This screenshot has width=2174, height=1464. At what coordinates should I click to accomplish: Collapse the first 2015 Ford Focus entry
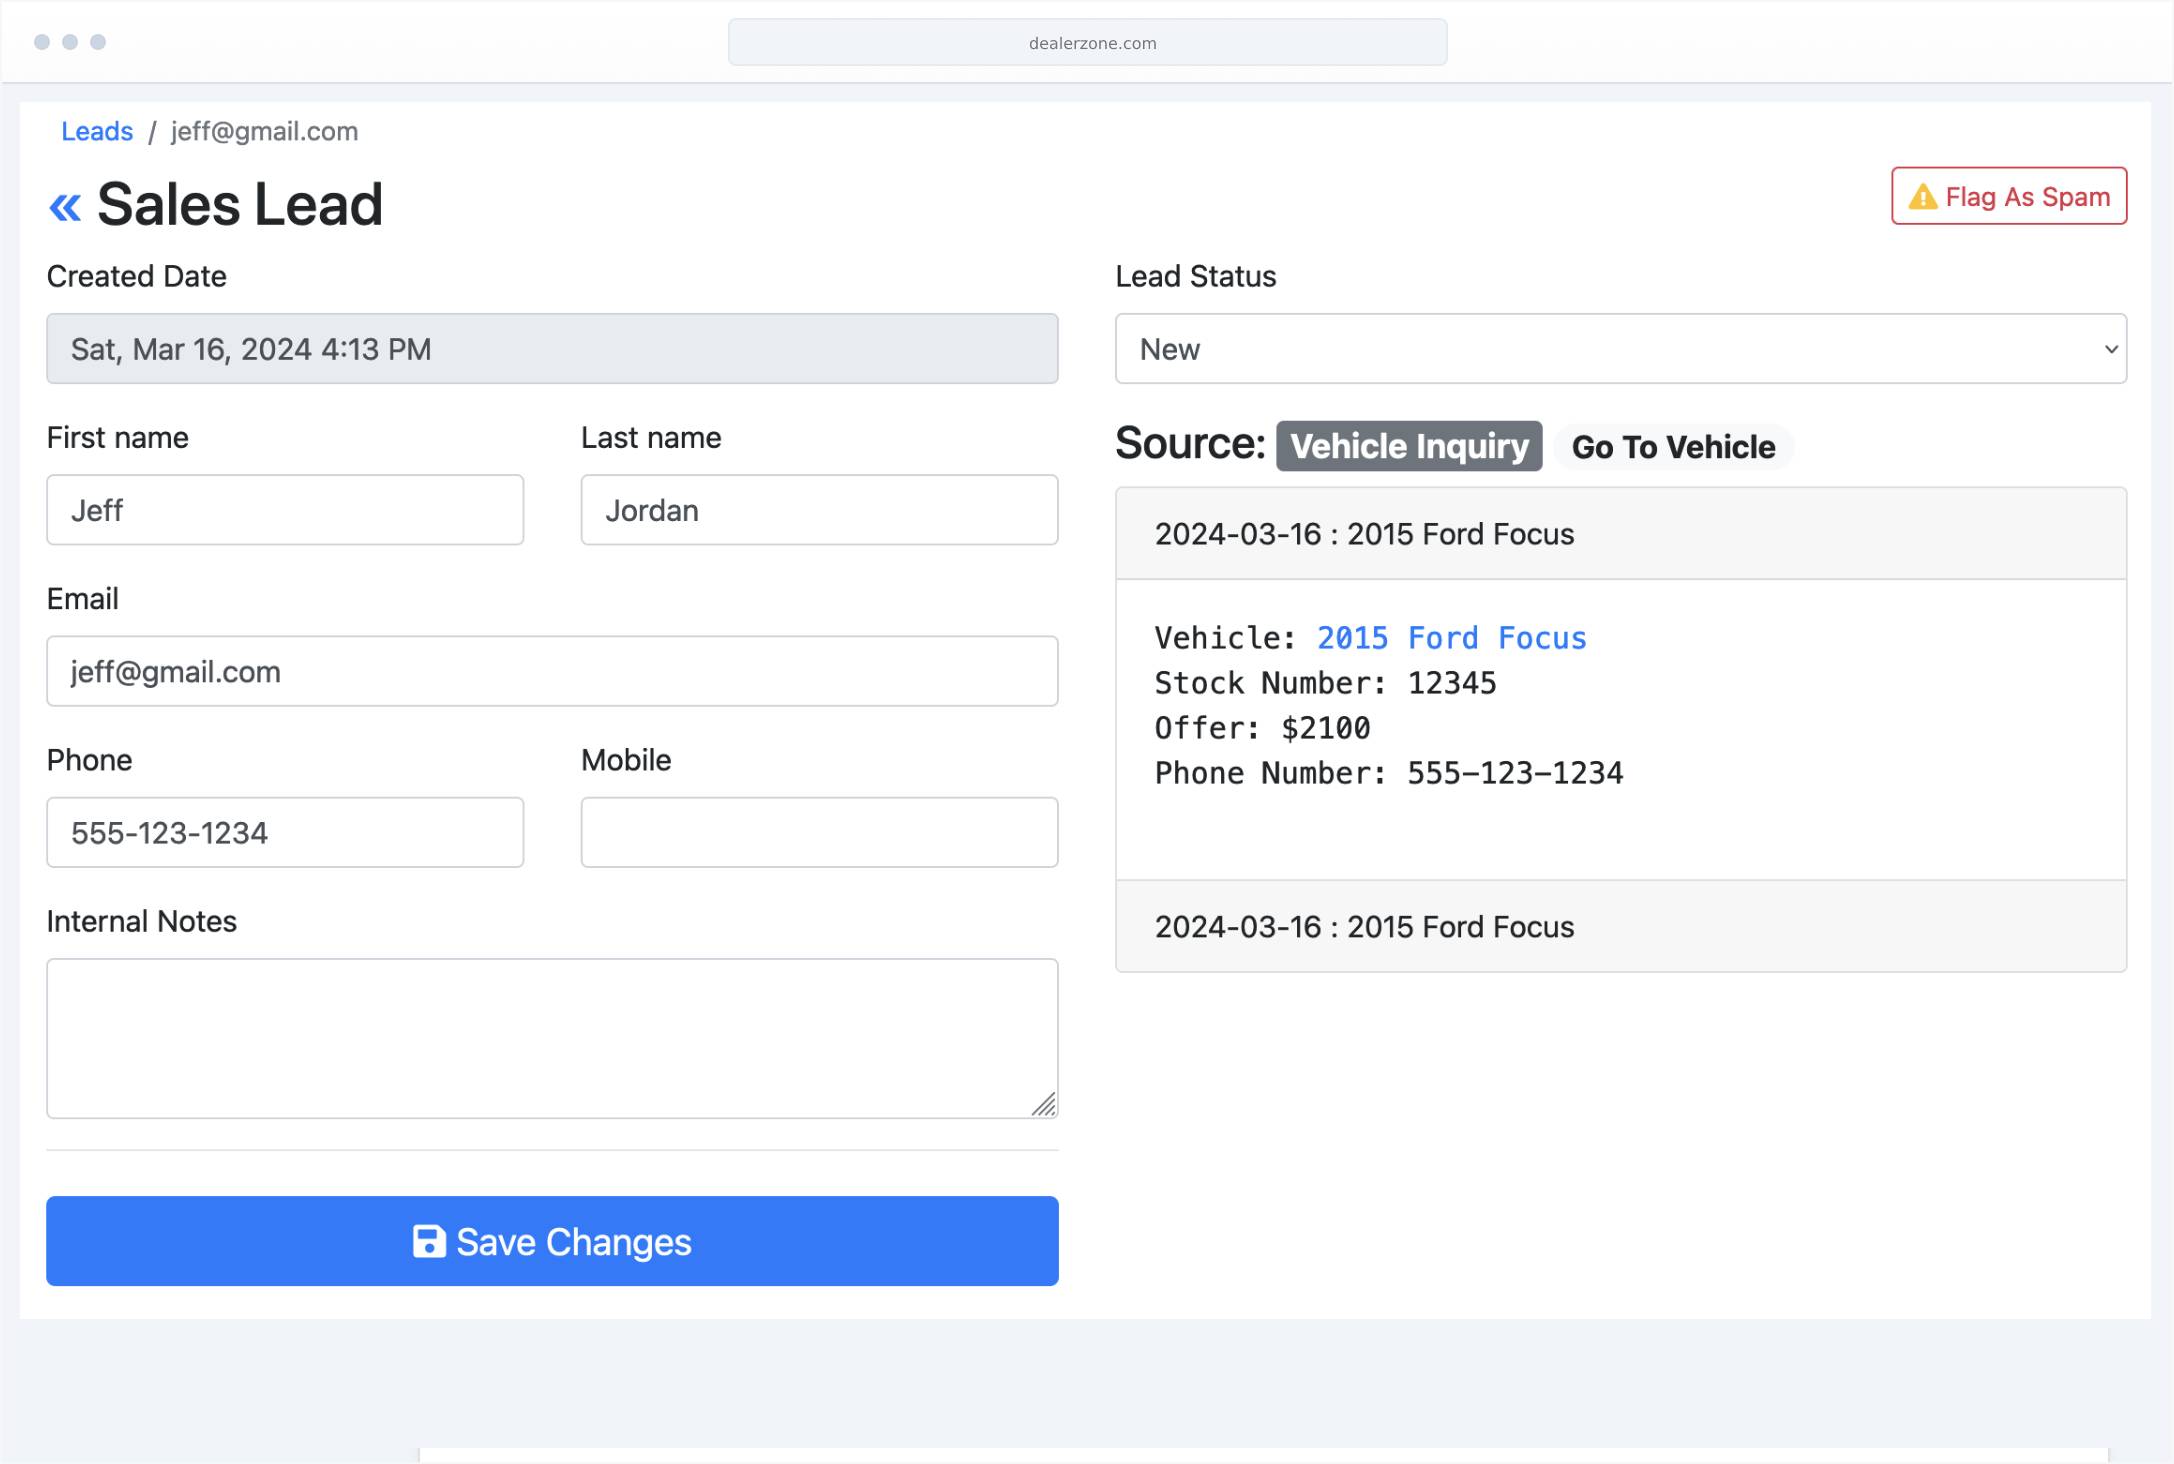[1620, 534]
